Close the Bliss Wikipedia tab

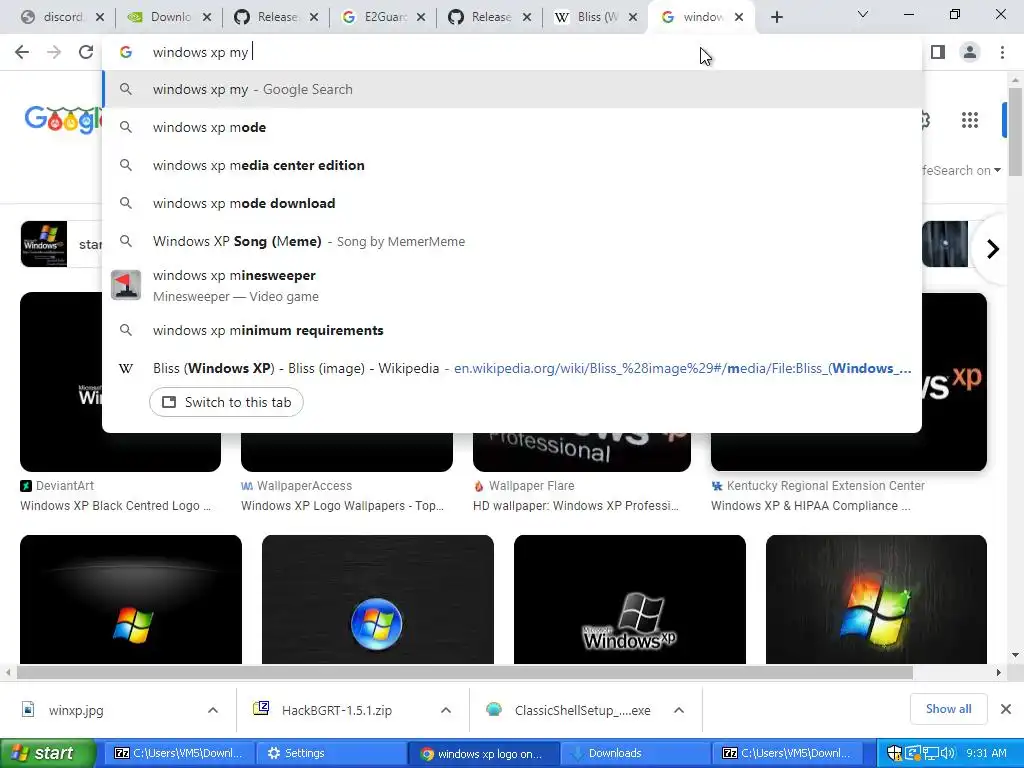coord(633,18)
